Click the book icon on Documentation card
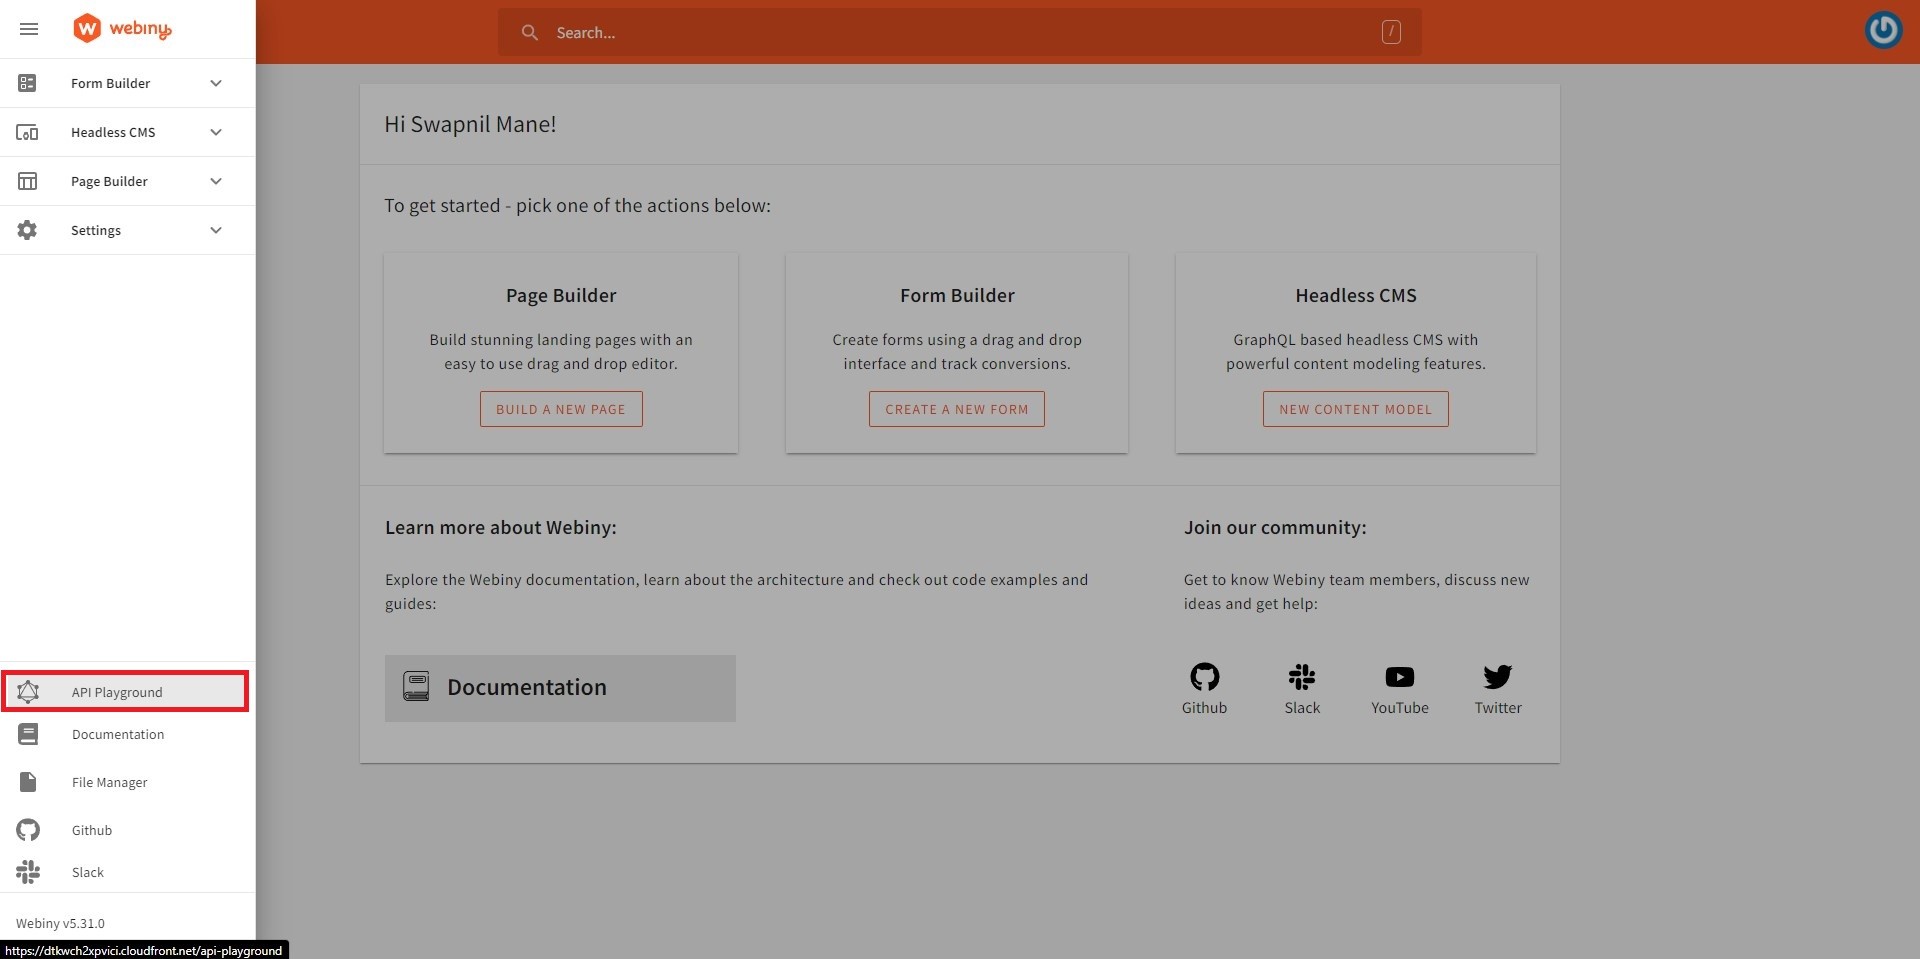This screenshot has width=1920, height=959. click(416, 686)
